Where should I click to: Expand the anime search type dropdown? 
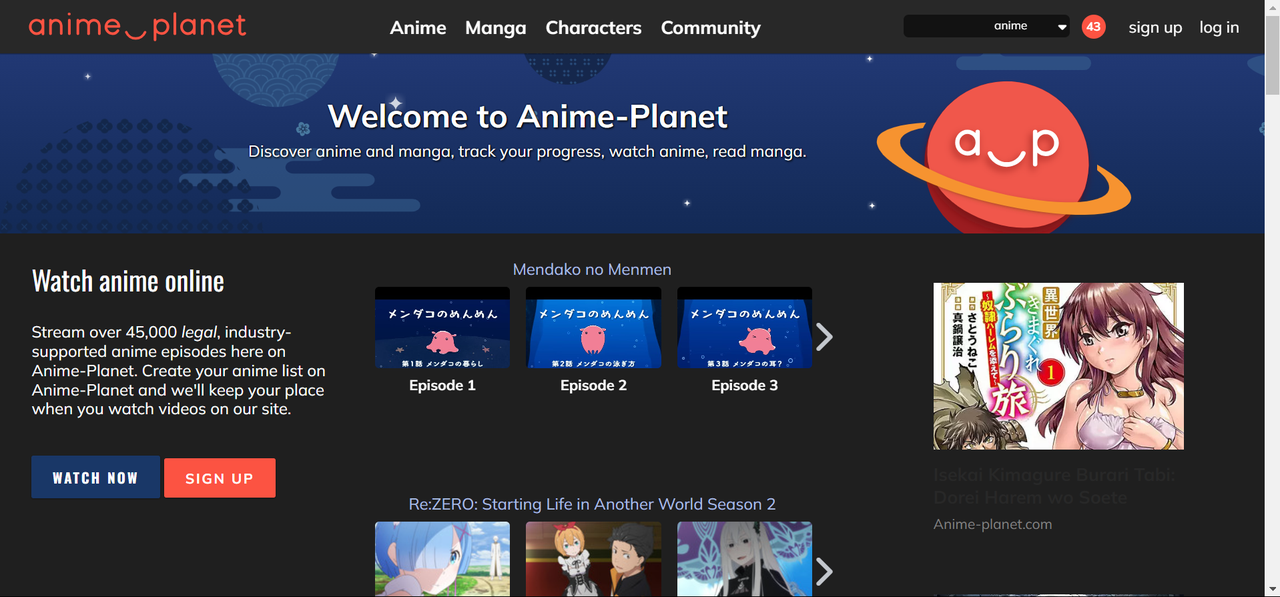[1030, 26]
